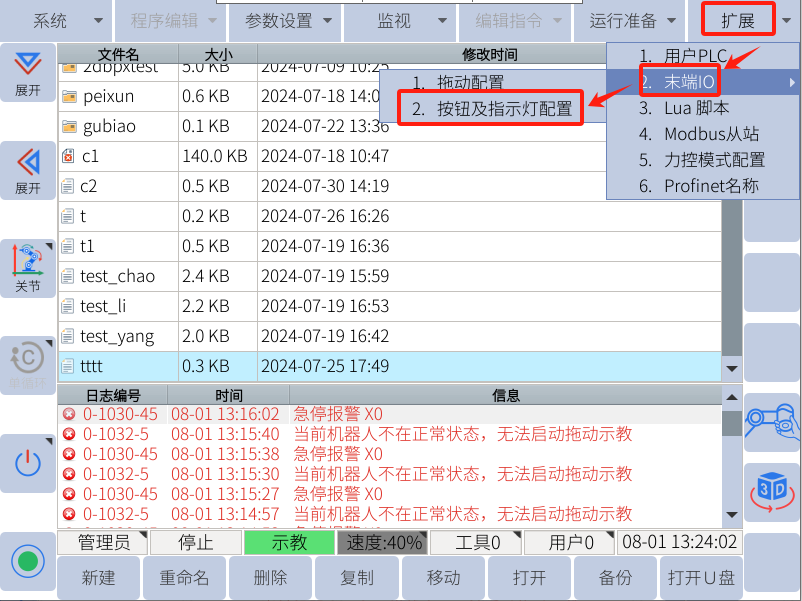Toggle the green 示教 mode indicator
The width and height of the screenshot is (802, 601).
tap(289, 543)
